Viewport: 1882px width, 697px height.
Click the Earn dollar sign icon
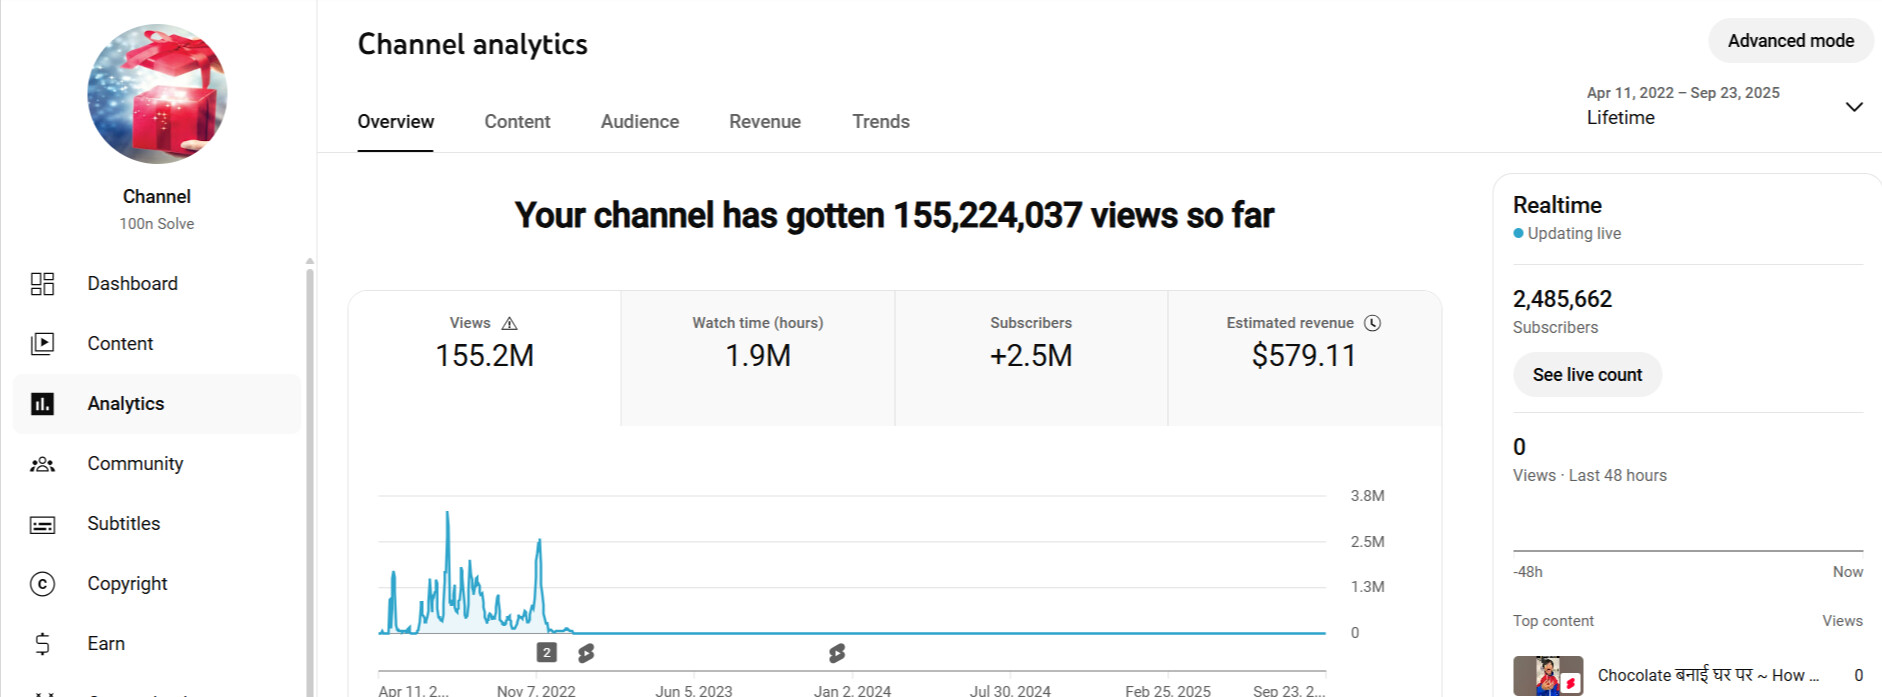pos(42,644)
